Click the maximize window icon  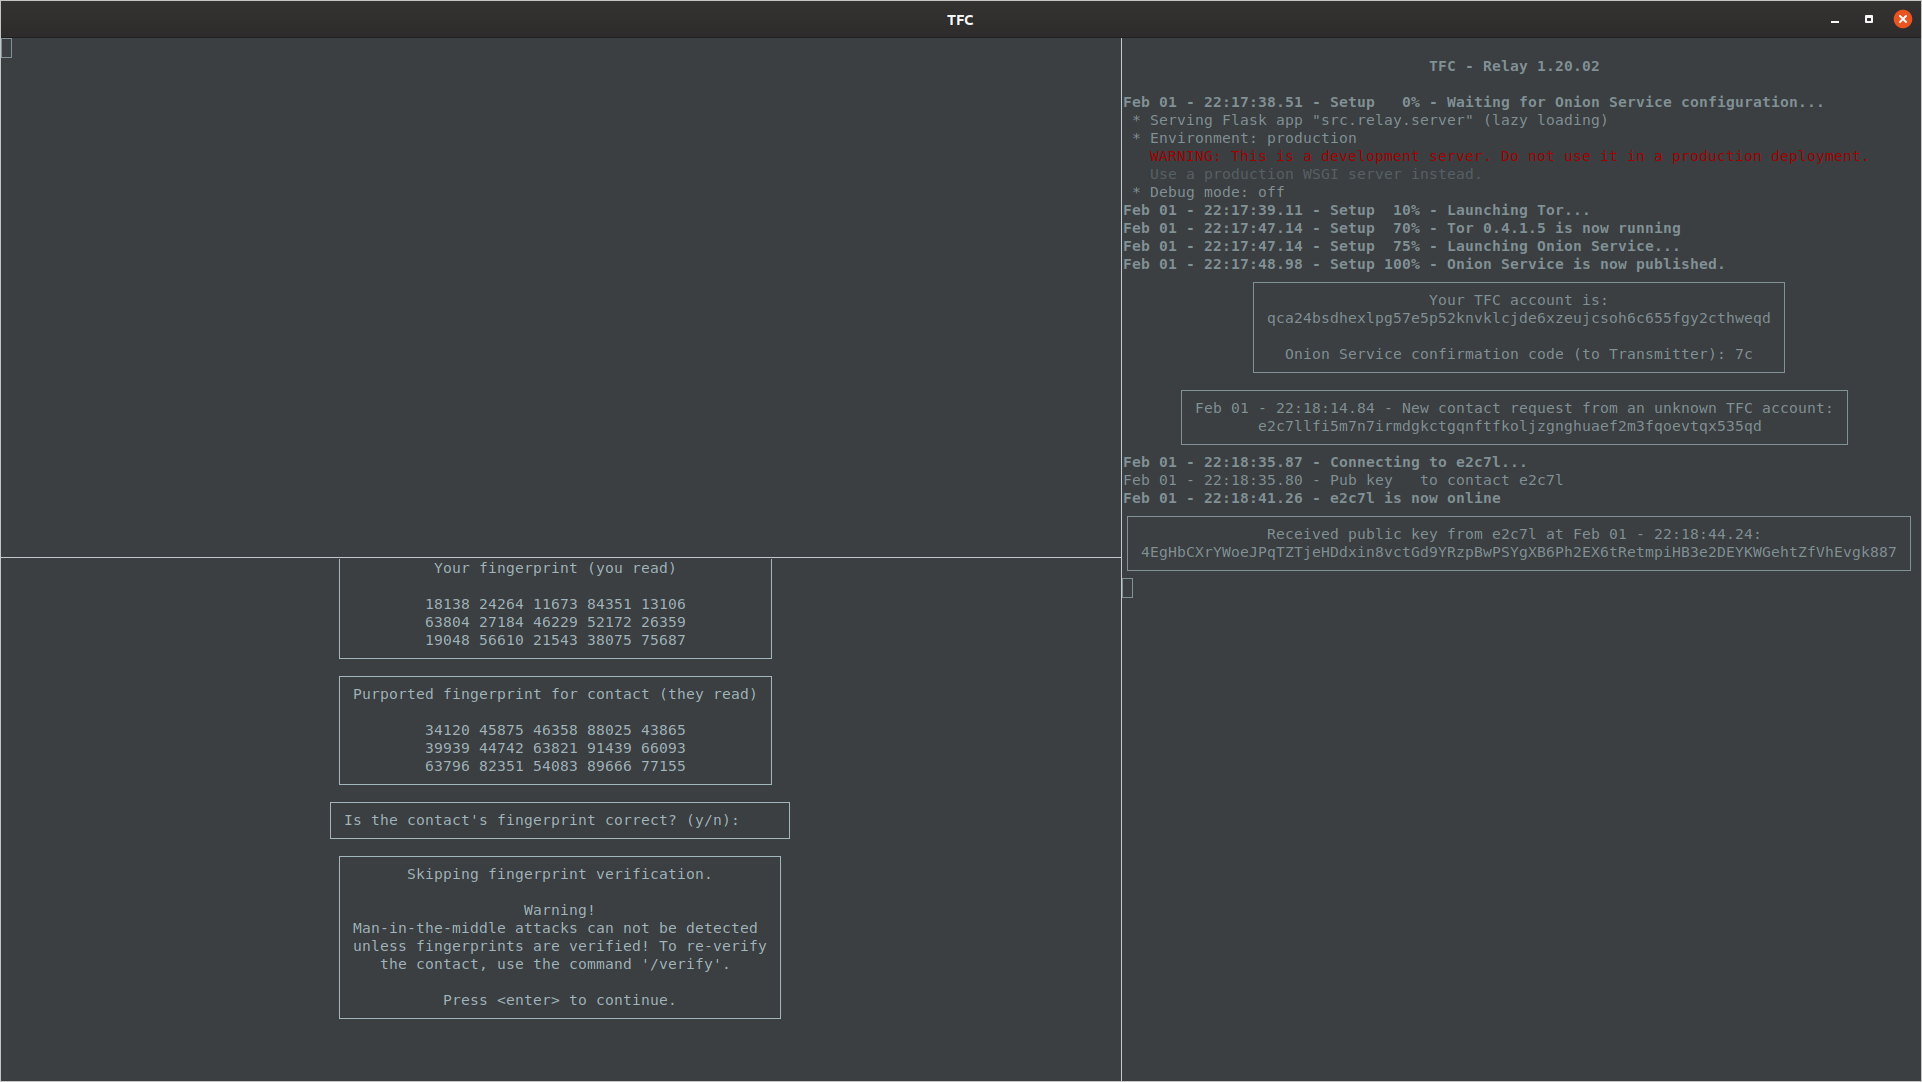pyautogui.click(x=1869, y=19)
